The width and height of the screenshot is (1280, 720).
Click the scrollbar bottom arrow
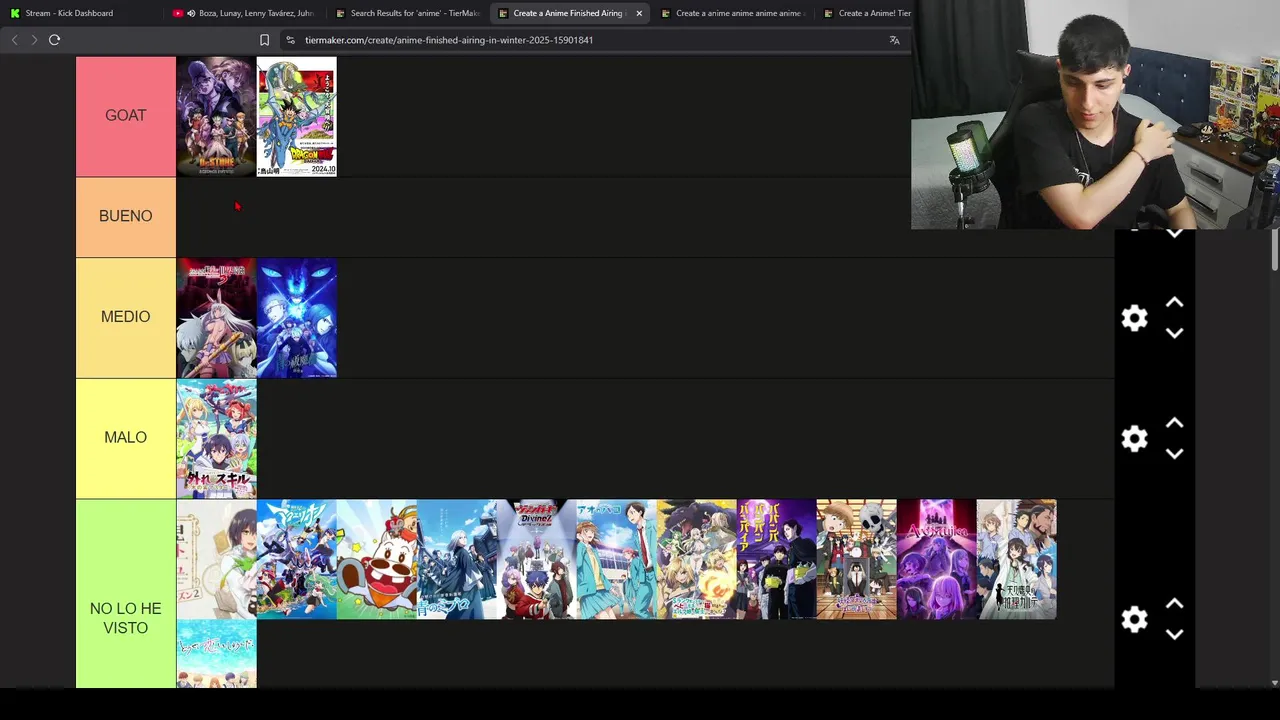click(x=1274, y=683)
